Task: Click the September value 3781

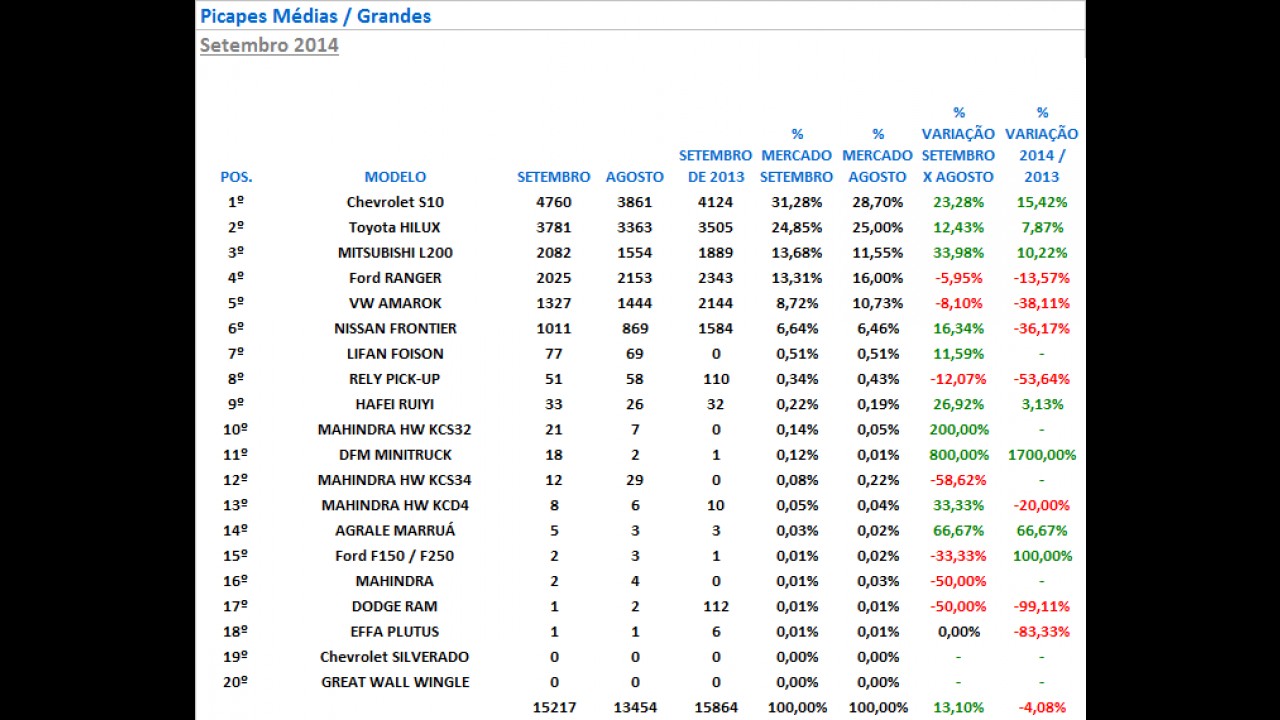Action: point(554,227)
